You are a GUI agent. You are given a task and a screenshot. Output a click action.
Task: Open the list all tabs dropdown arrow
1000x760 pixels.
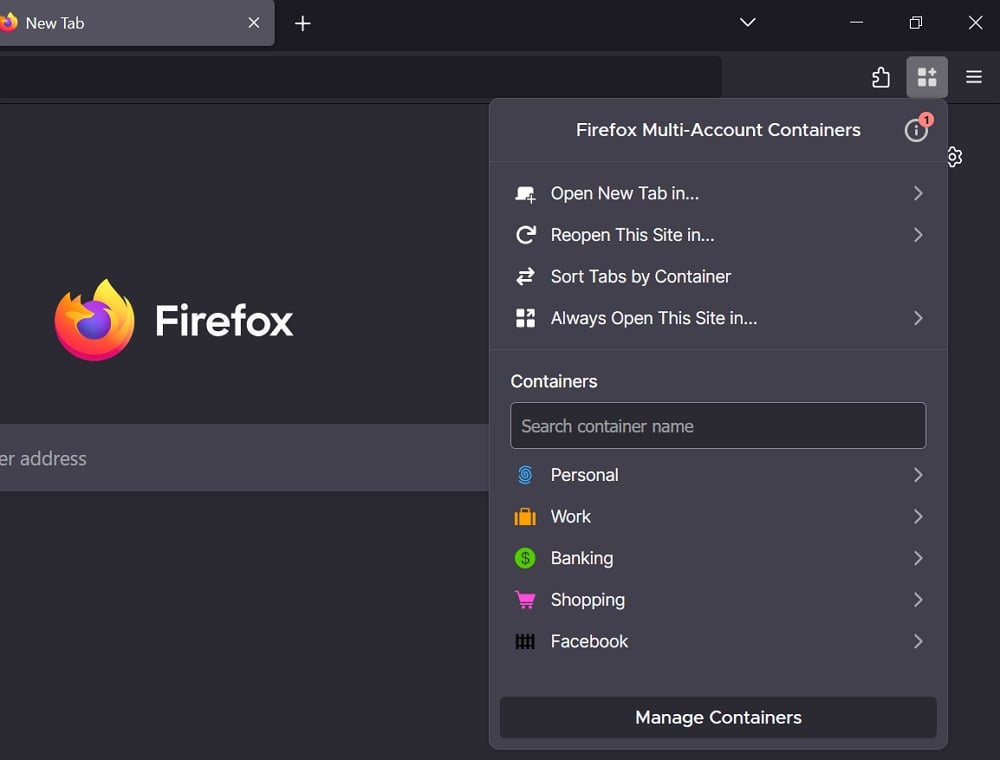tap(747, 22)
